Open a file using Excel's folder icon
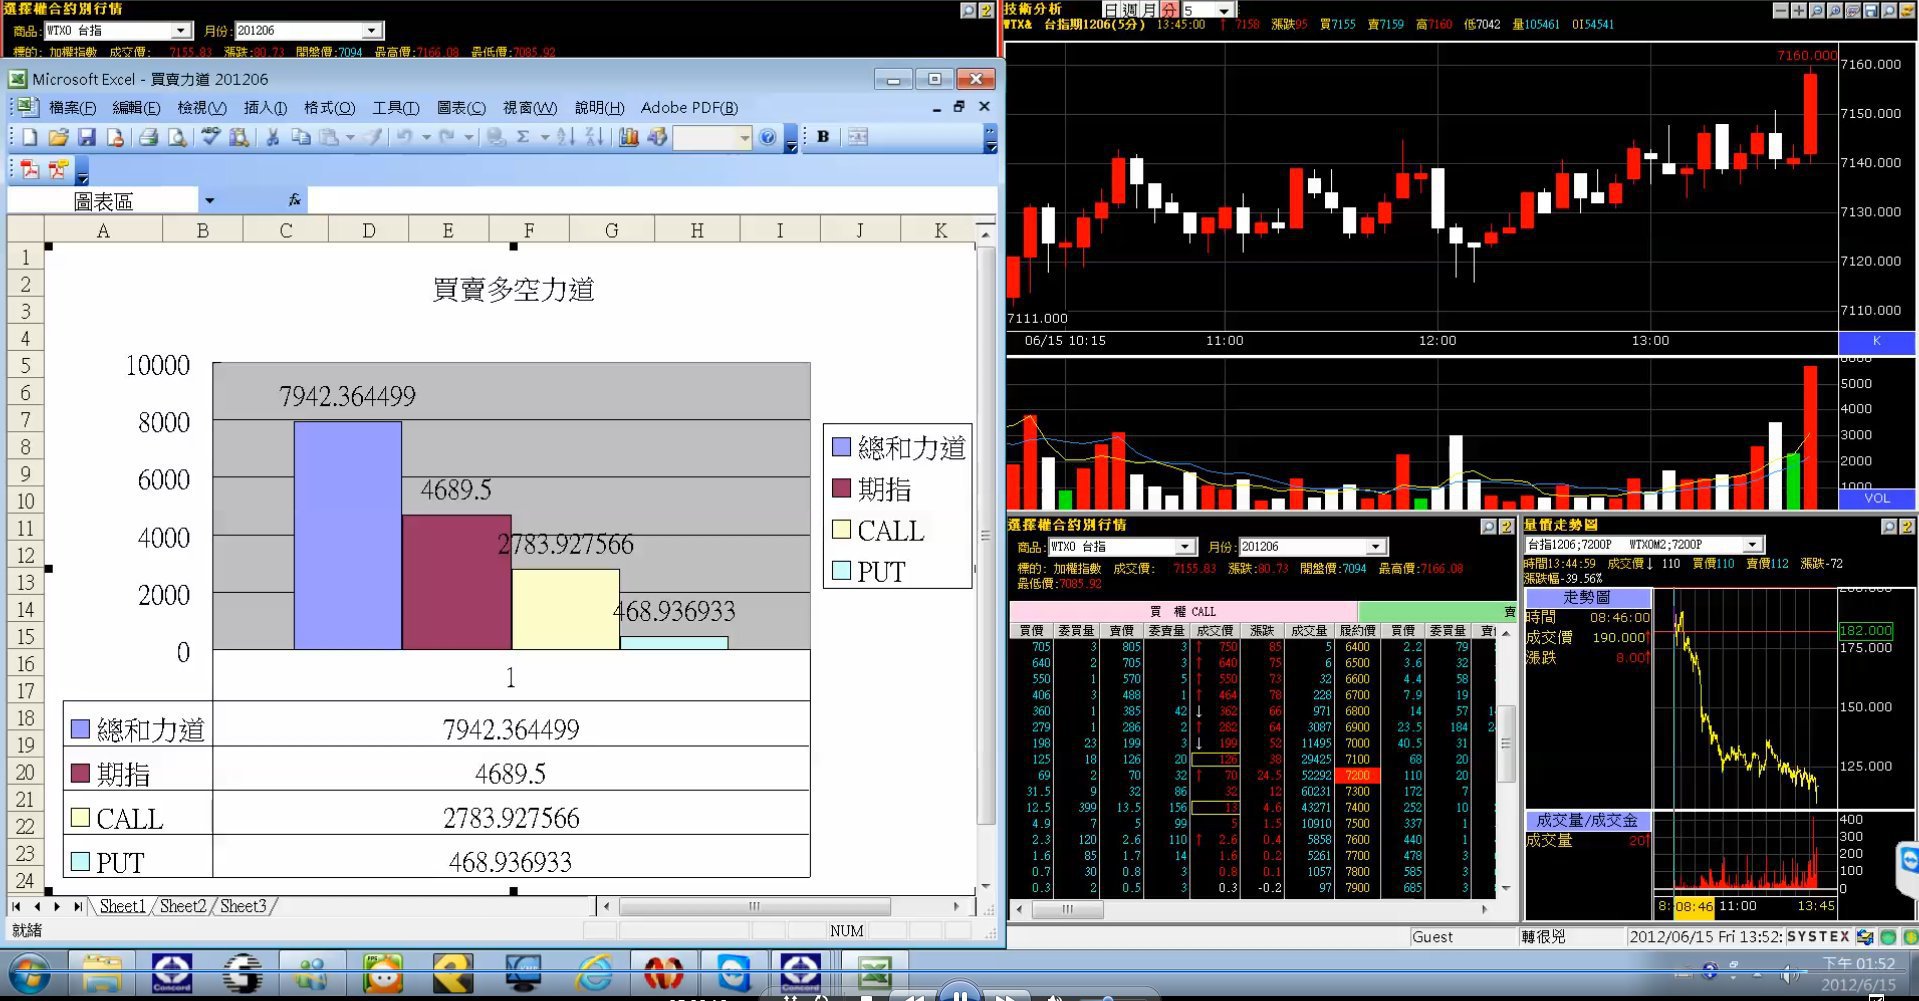The width and height of the screenshot is (1919, 1001). pyautogui.click(x=58, y=137)
